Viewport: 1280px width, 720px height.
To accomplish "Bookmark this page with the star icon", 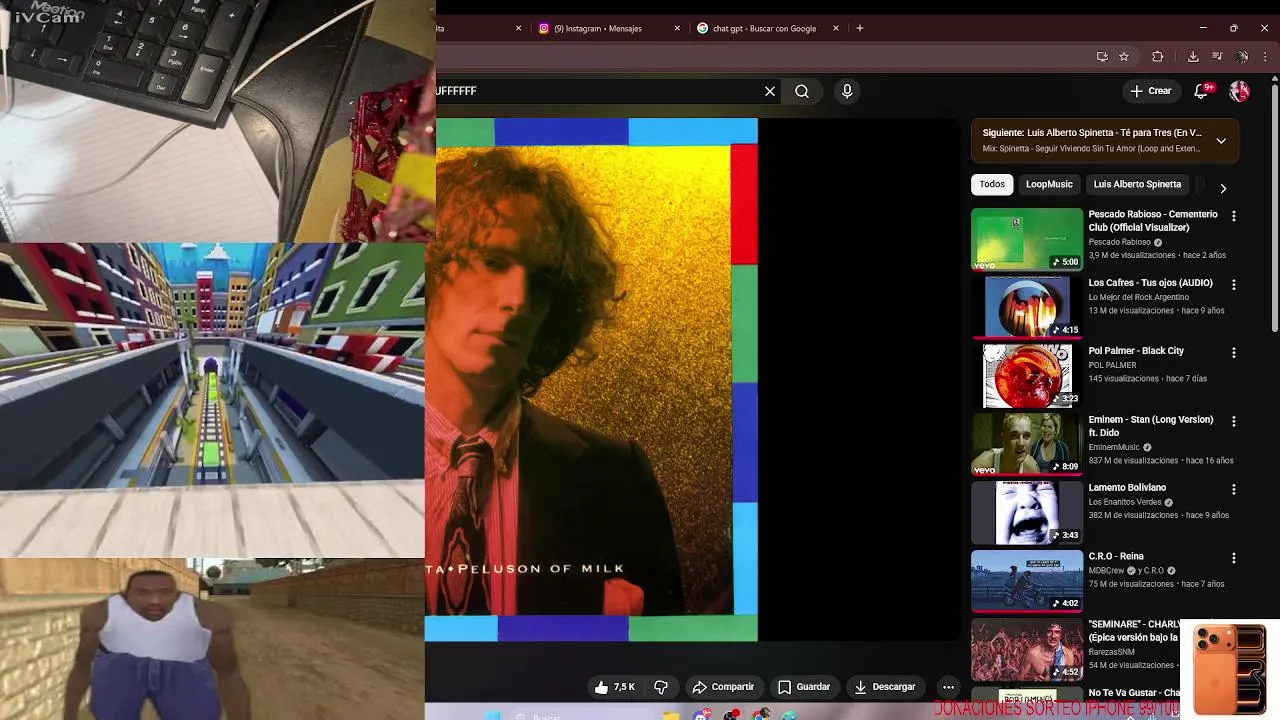I will 1124,57.
